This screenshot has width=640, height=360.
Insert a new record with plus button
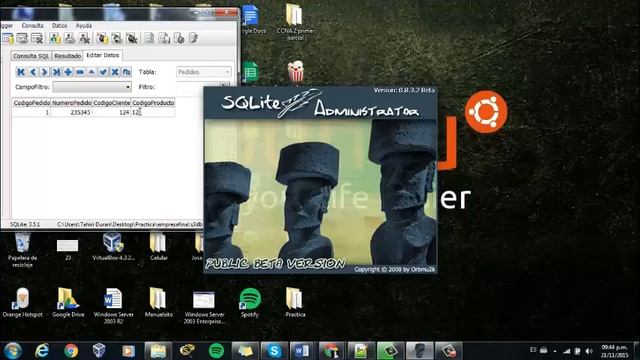coord(68,72)
